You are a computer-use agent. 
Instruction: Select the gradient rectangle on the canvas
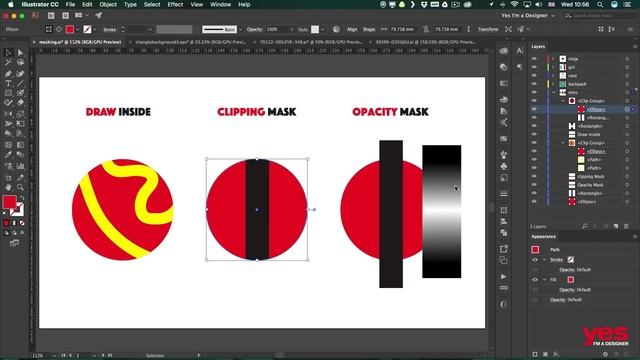[442, 211]
